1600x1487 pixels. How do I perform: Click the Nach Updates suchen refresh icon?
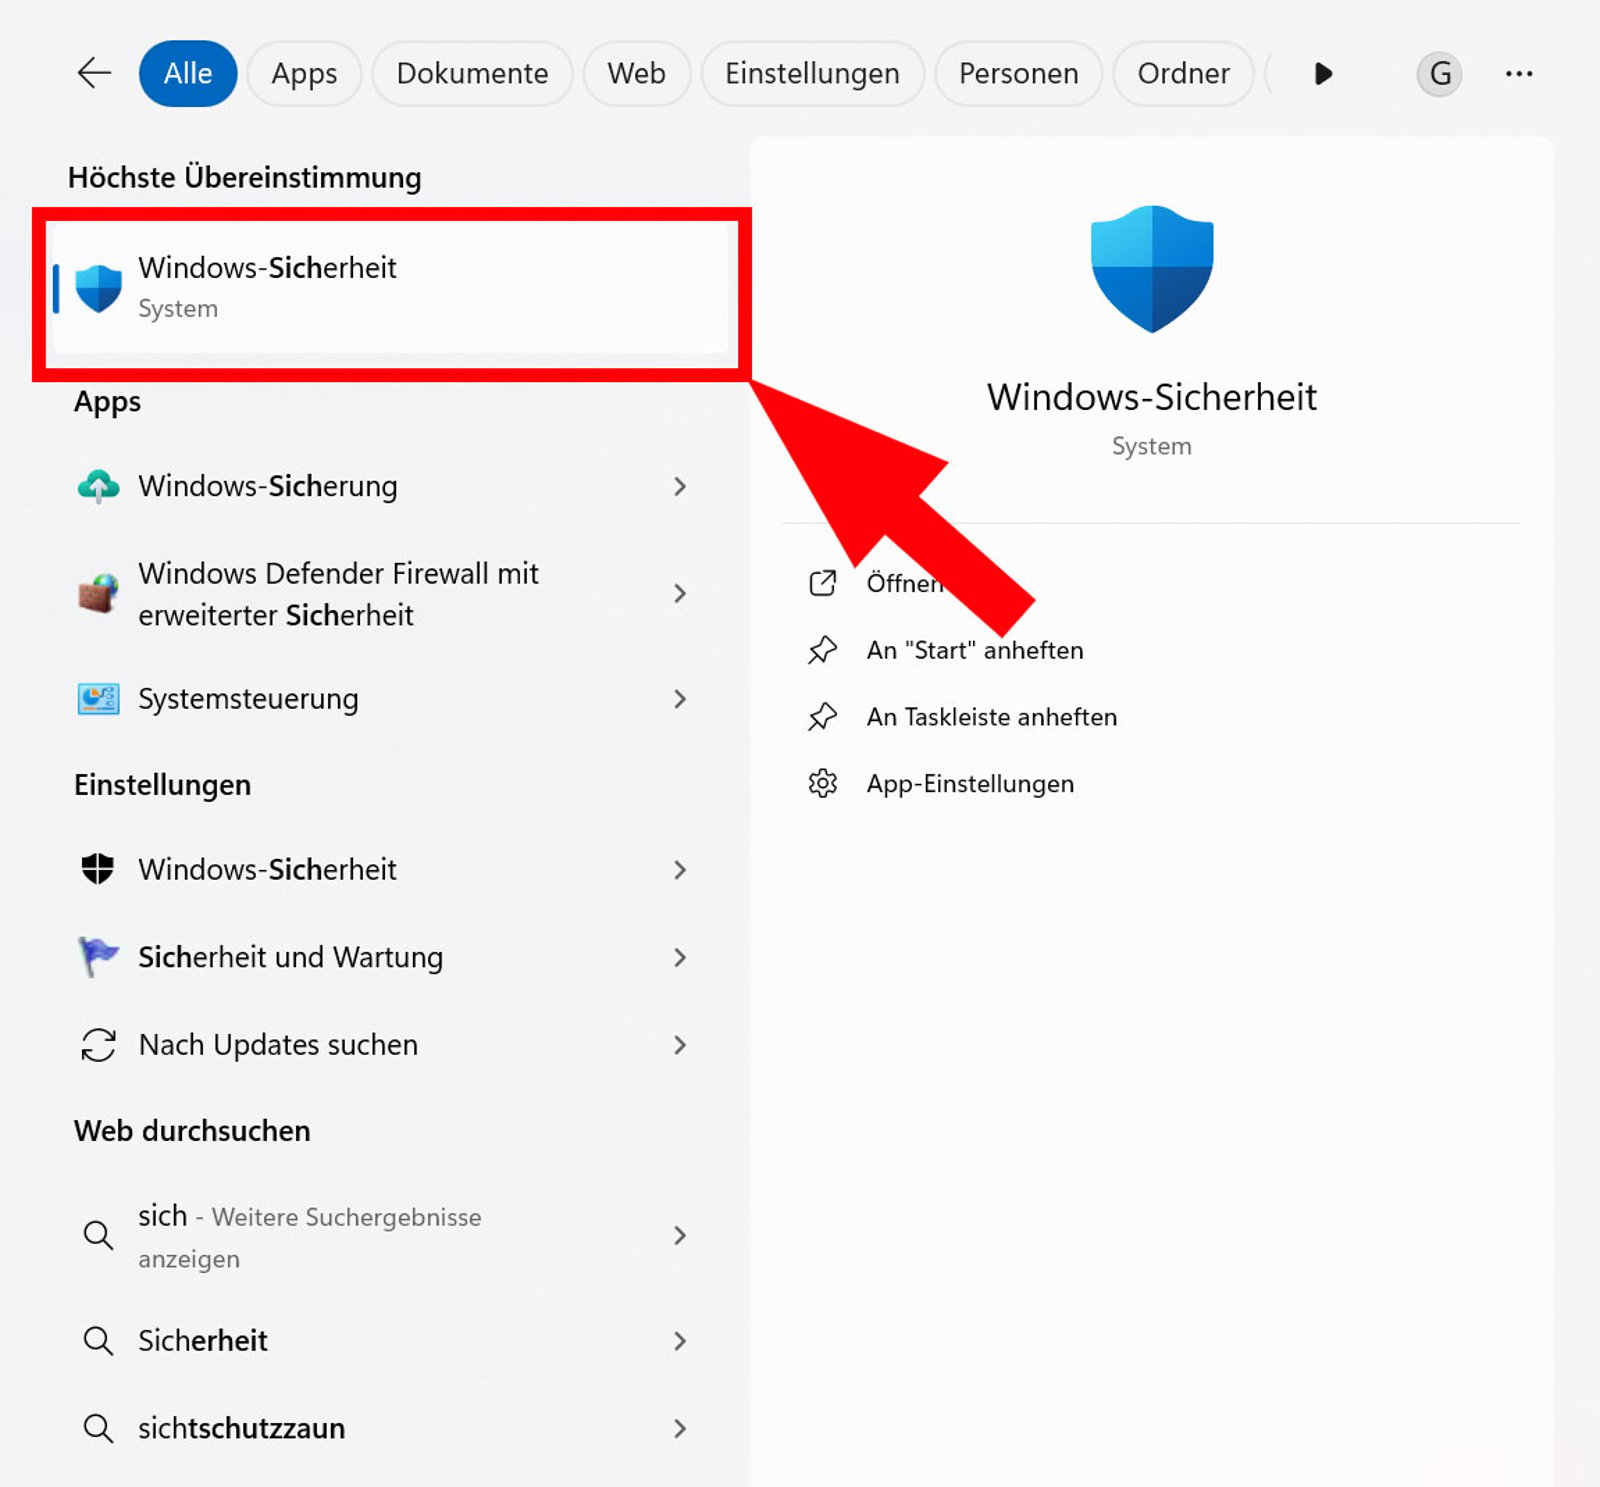(98, 1045)
